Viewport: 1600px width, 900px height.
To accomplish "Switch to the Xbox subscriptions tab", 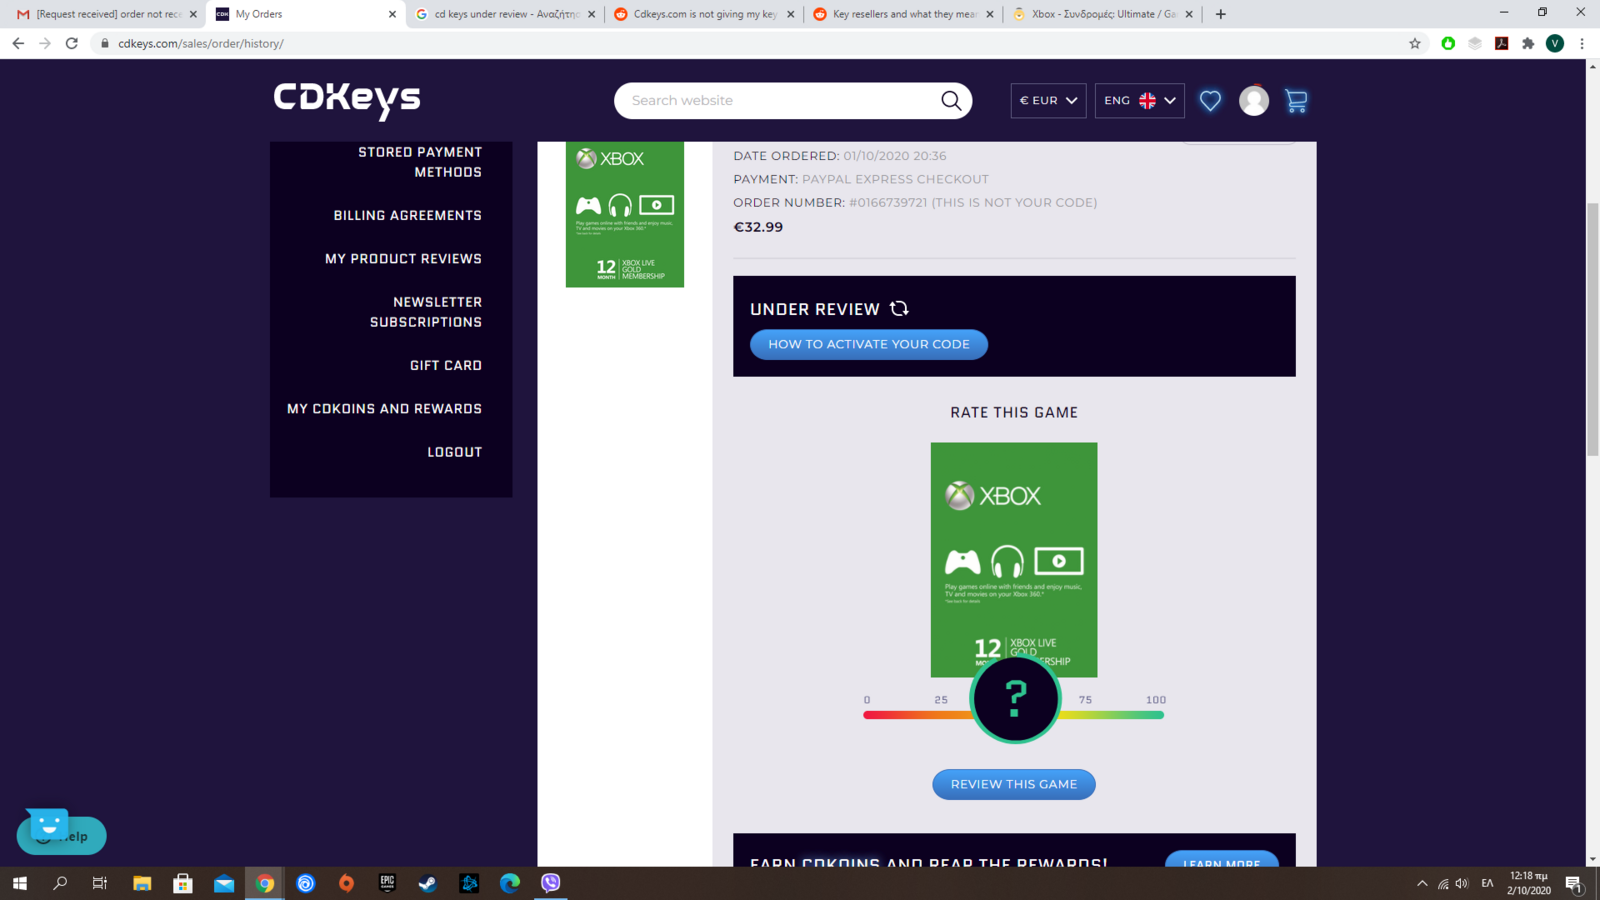I will click(x=1103, y=14).
